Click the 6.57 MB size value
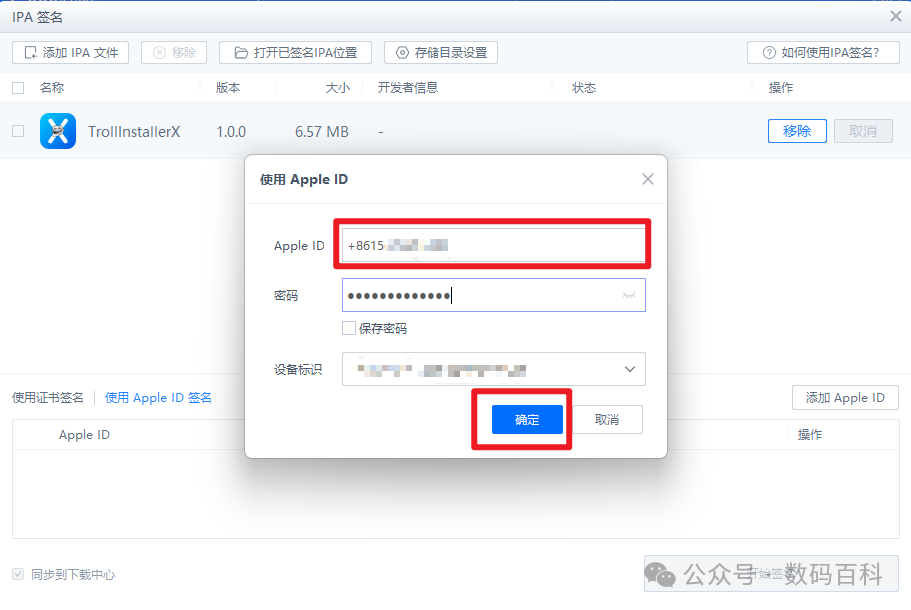Screen dimensions: 911x610 [322, 132]
